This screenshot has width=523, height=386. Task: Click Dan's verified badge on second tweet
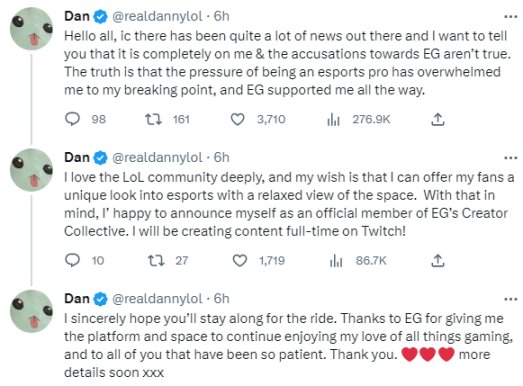(x=100, y=158)
